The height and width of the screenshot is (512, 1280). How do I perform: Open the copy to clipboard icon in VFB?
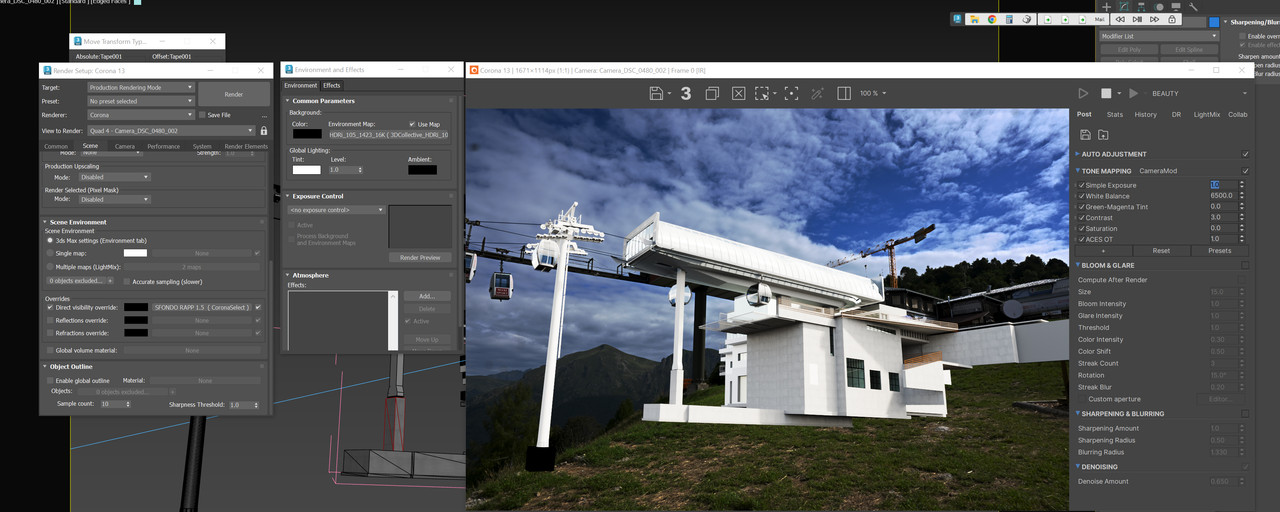(712, 93)
